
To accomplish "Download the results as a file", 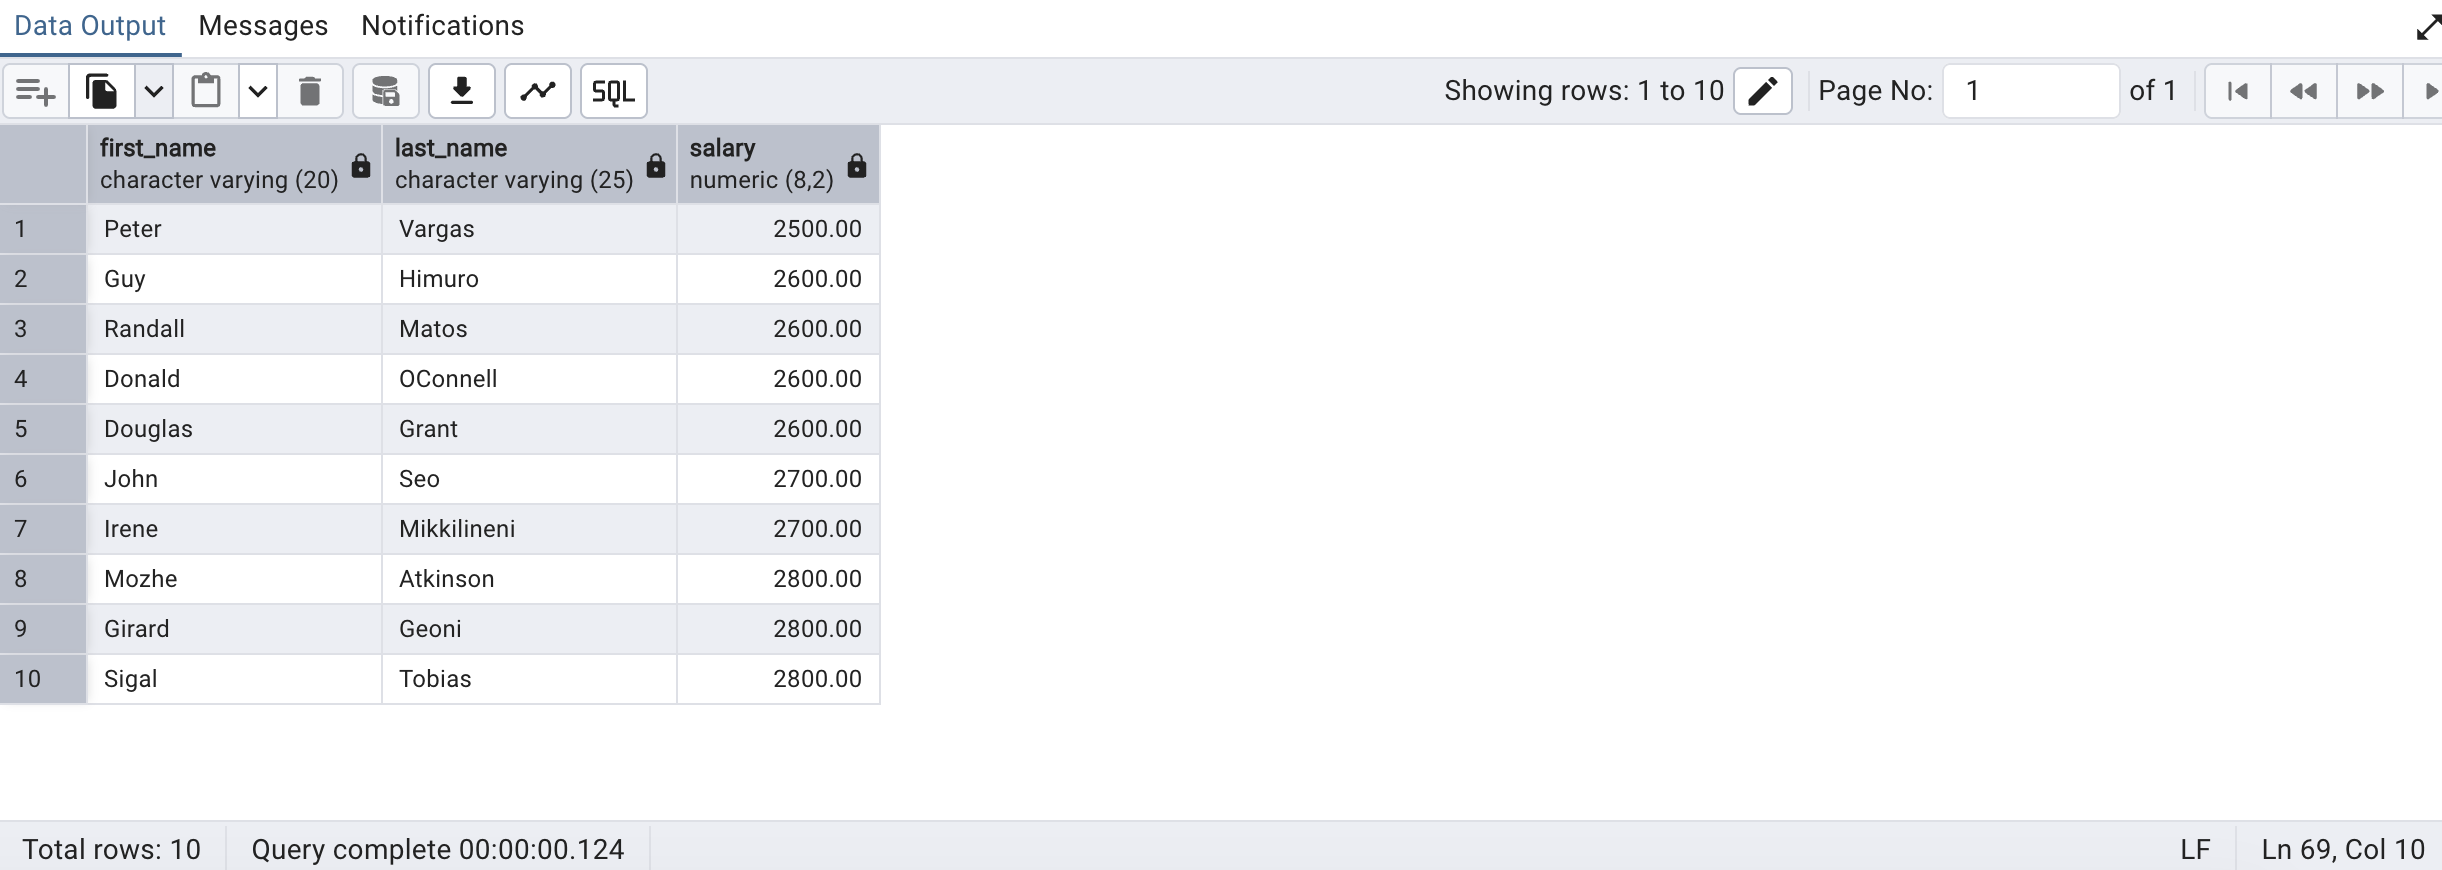I will 461,92.
